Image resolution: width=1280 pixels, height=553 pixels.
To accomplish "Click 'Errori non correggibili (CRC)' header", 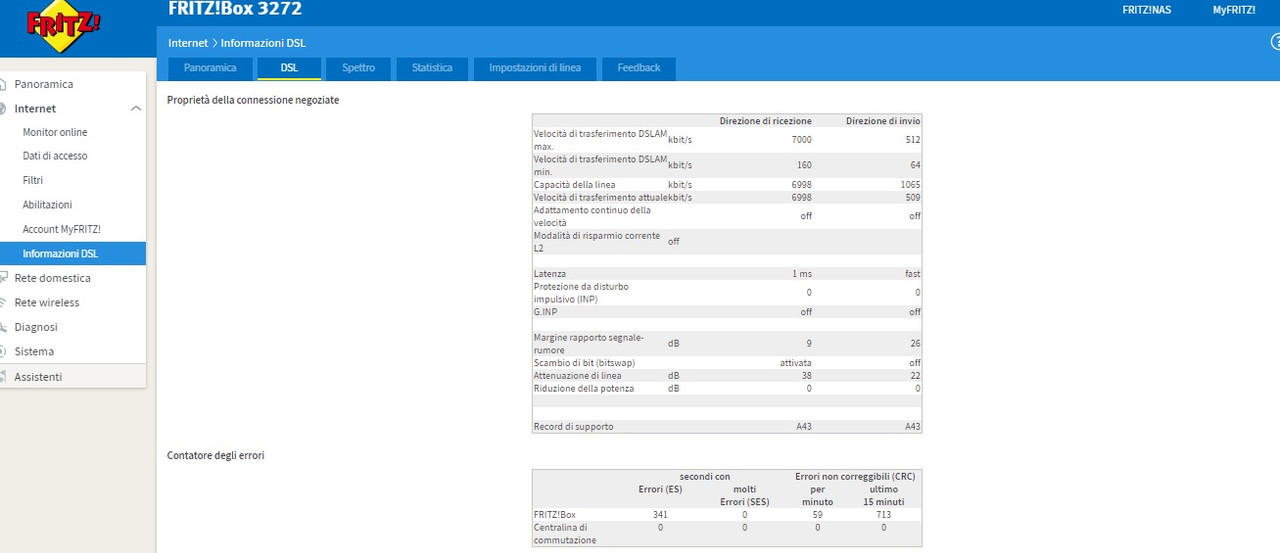I will click(855, 477).
